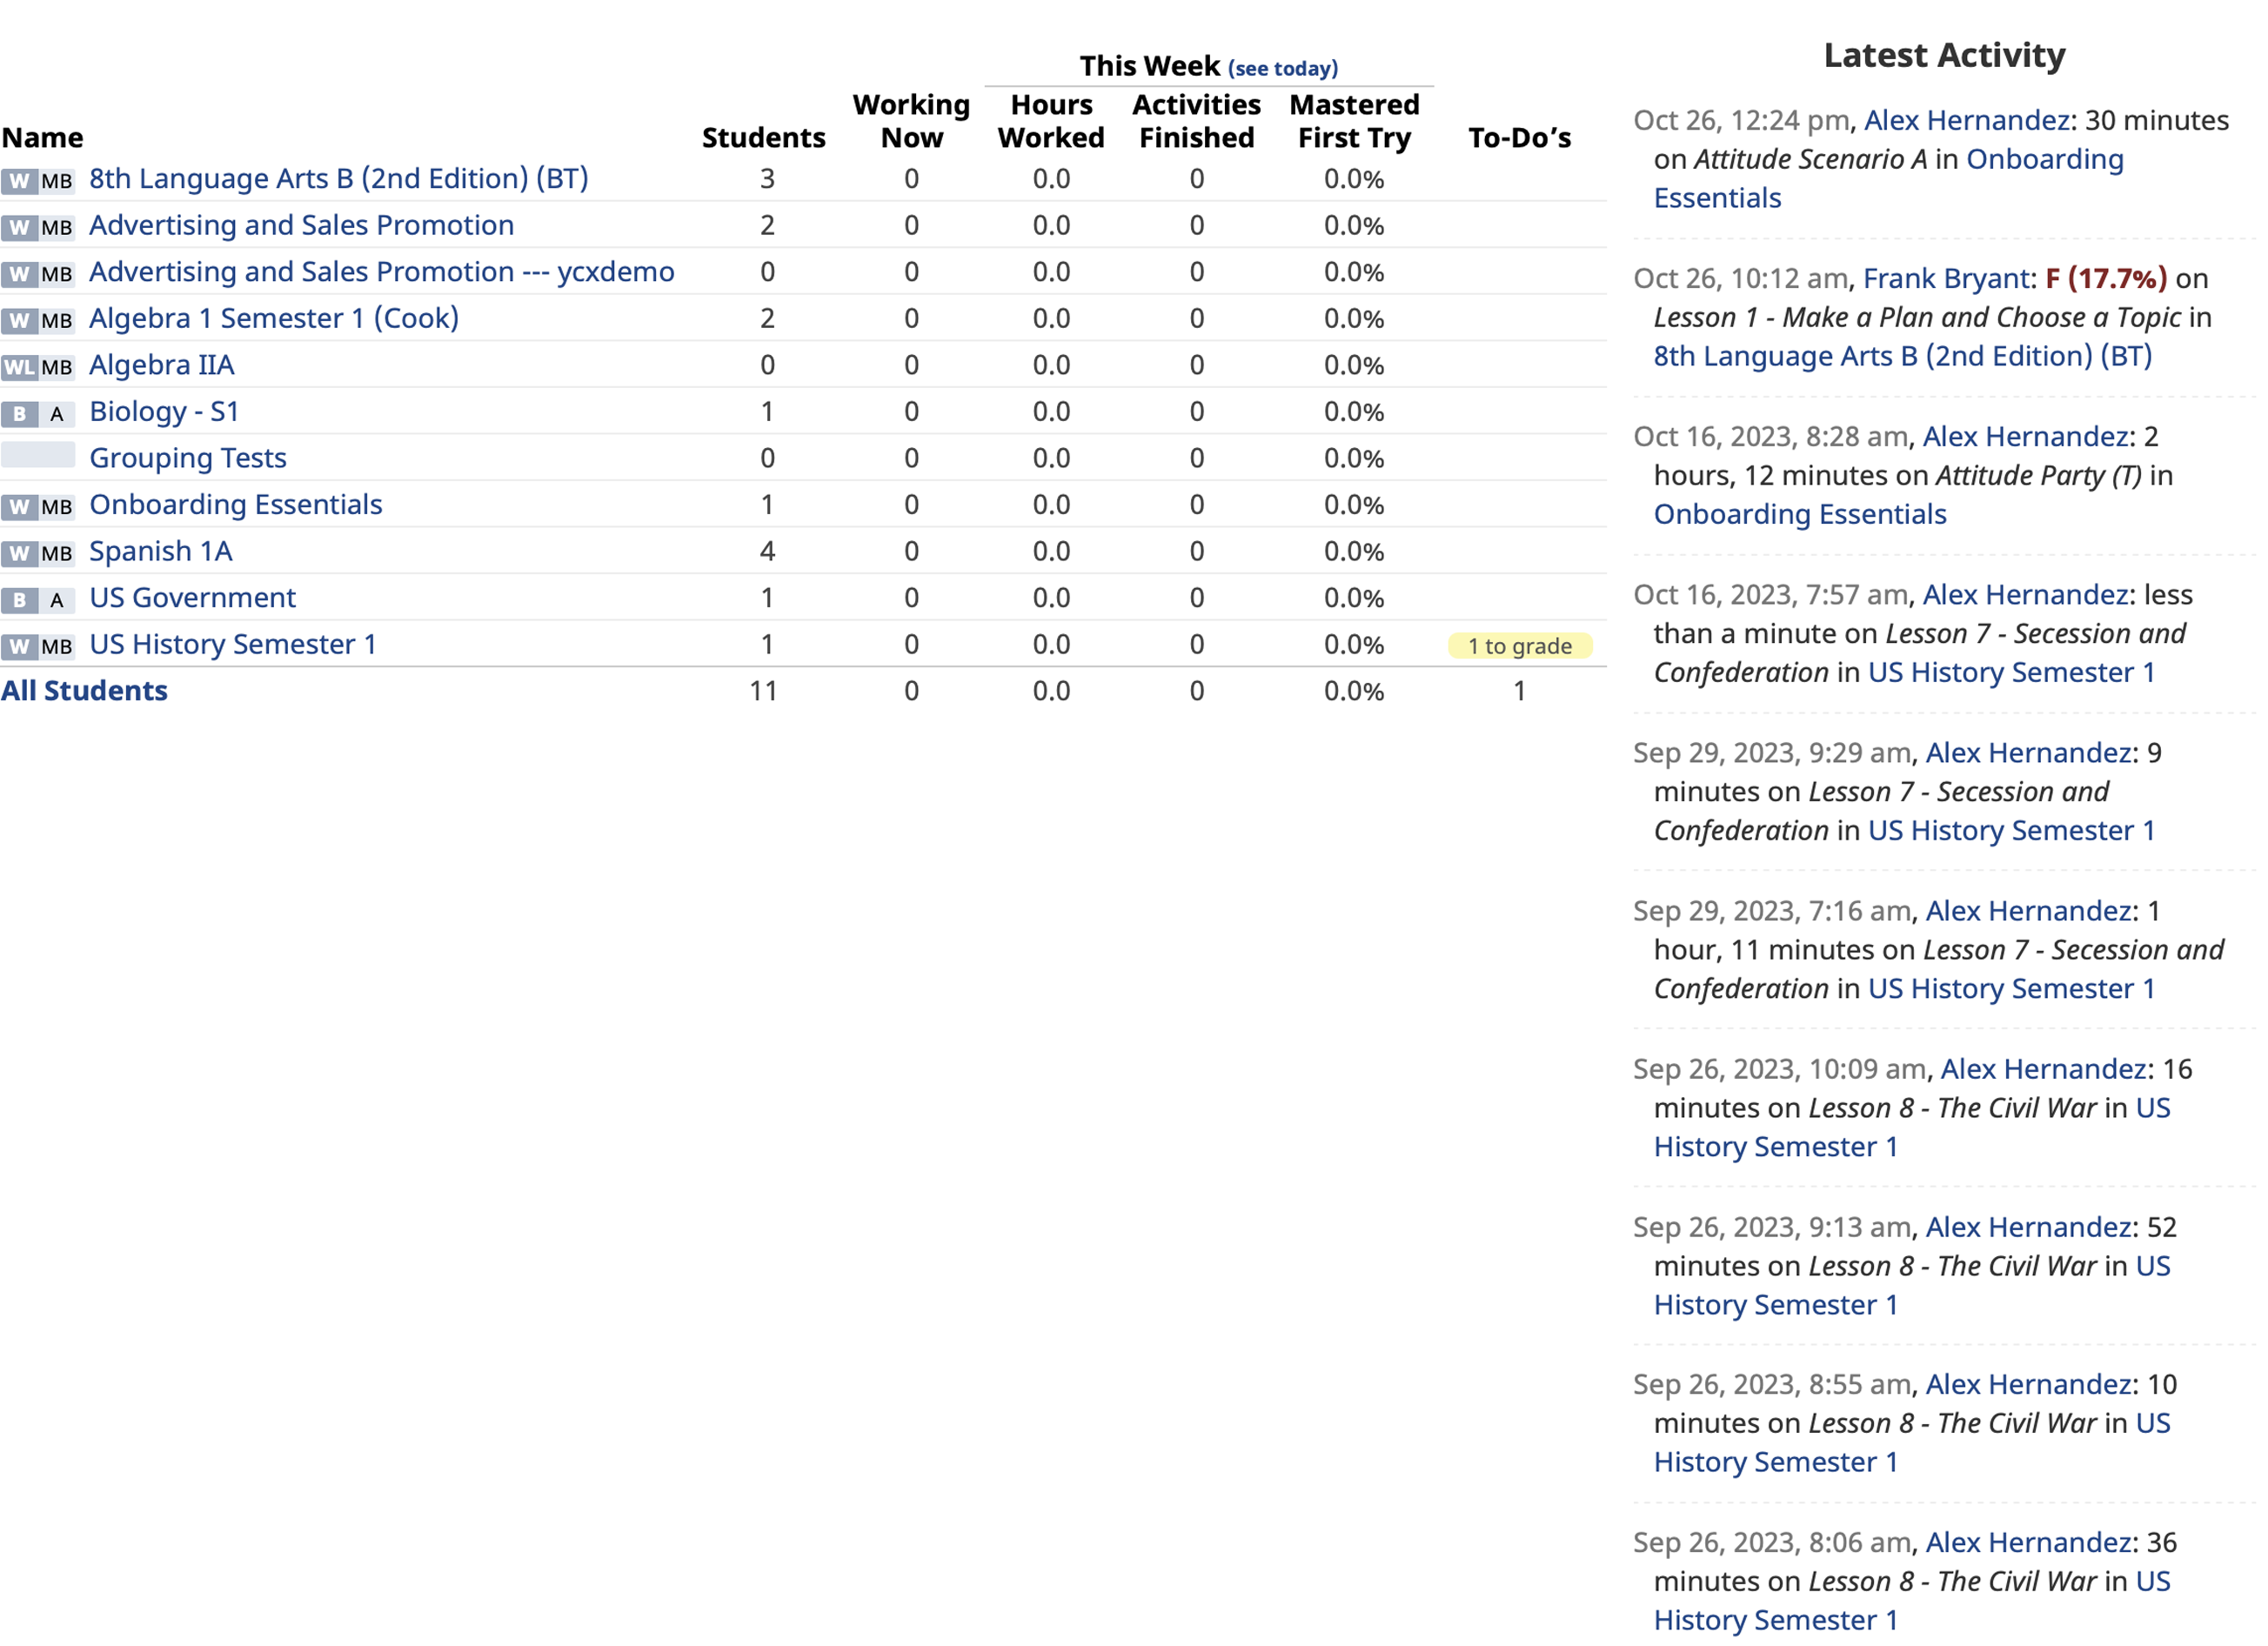Viewport: 2268px width, 1646px height.
Task: Open the Advertising and Sales Promotion course
Action: [302, 226]
